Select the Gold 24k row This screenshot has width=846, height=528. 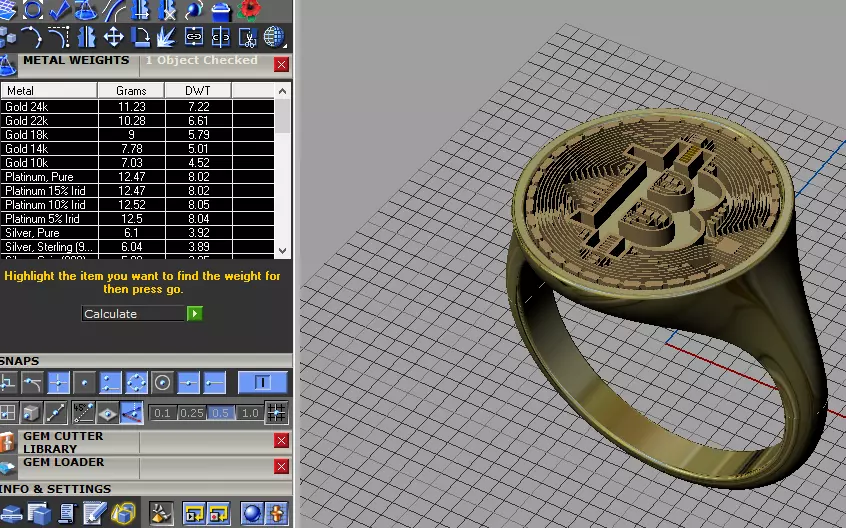(138, 107)
